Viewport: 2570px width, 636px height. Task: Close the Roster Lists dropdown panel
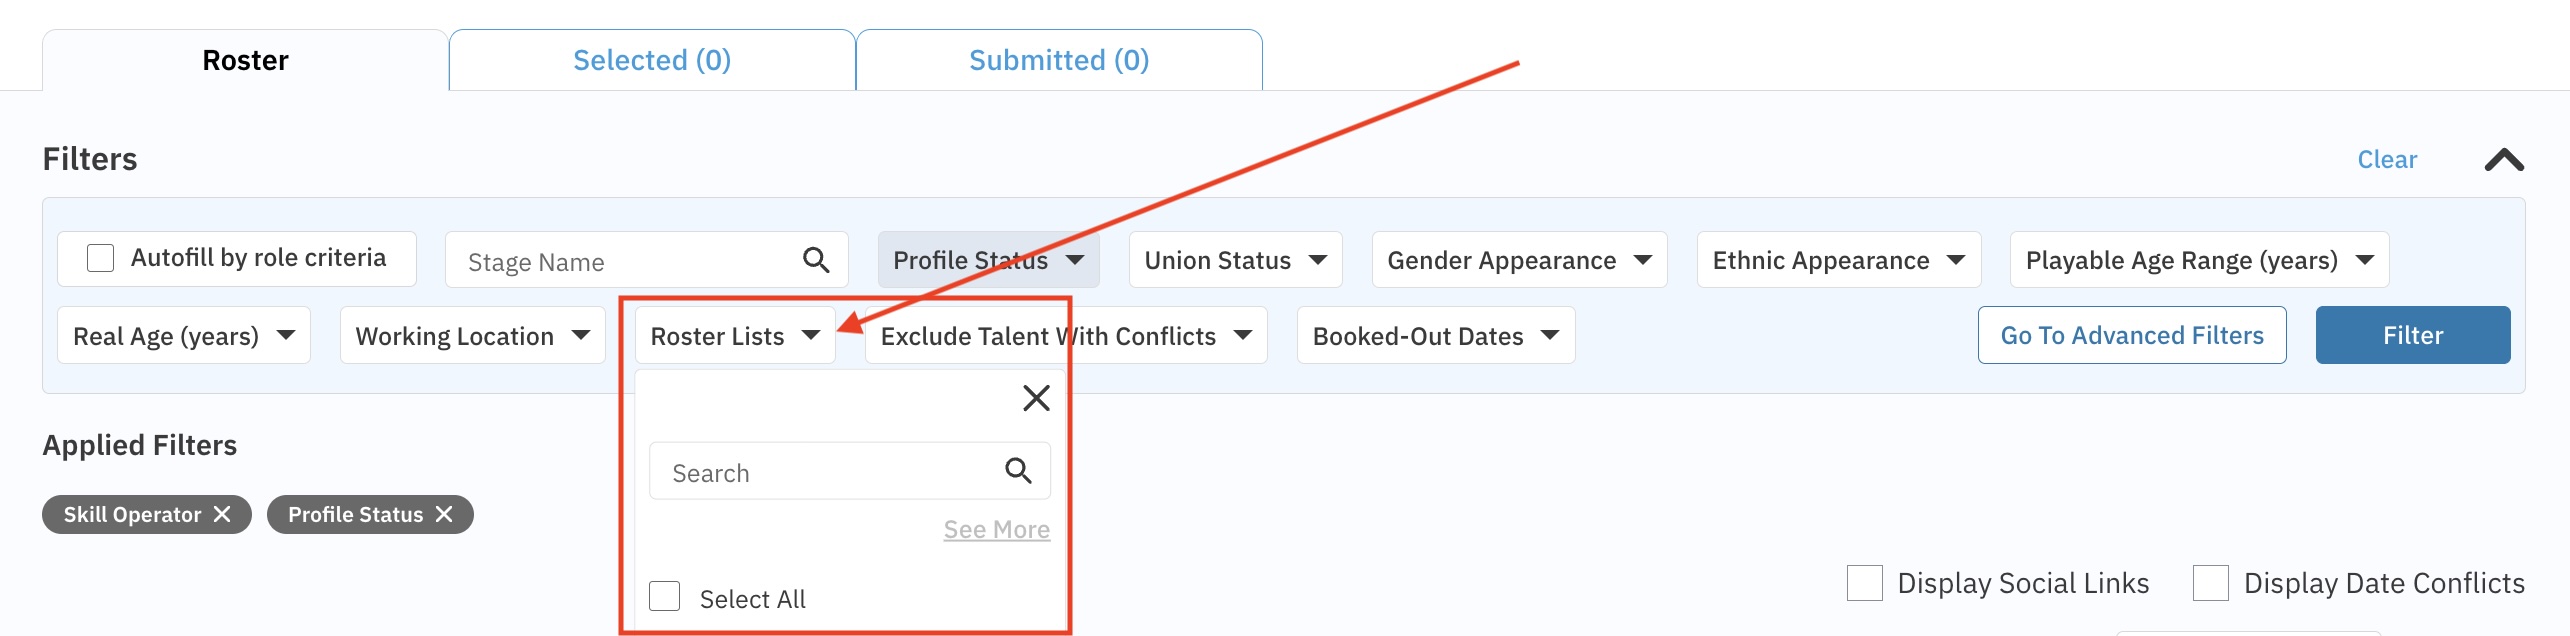pyautogui.click(x=1036, y=398)
